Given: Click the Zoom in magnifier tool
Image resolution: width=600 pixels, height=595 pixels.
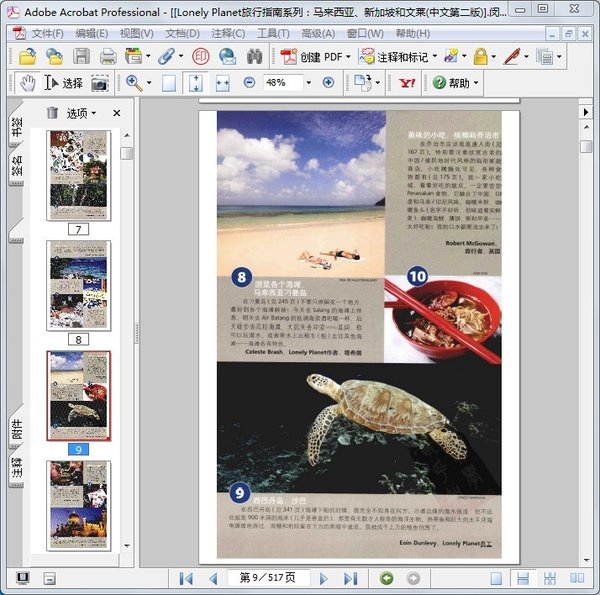Looking at the screenshot, I should point(134,83).
